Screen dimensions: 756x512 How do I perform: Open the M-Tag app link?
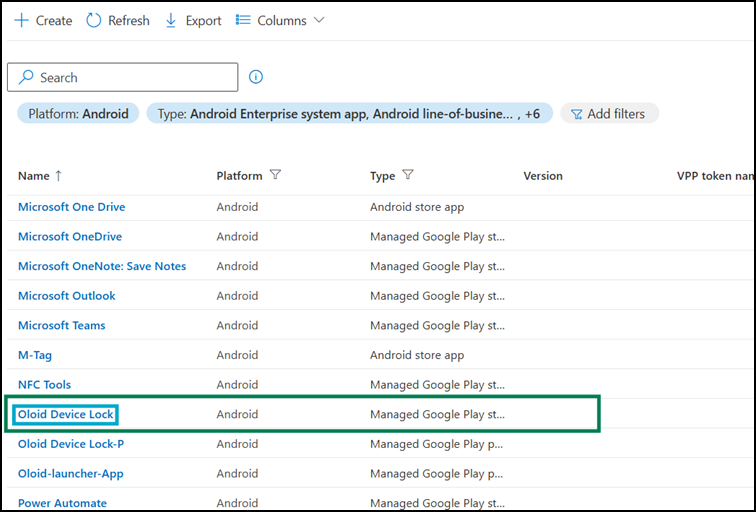coord(35,355)
